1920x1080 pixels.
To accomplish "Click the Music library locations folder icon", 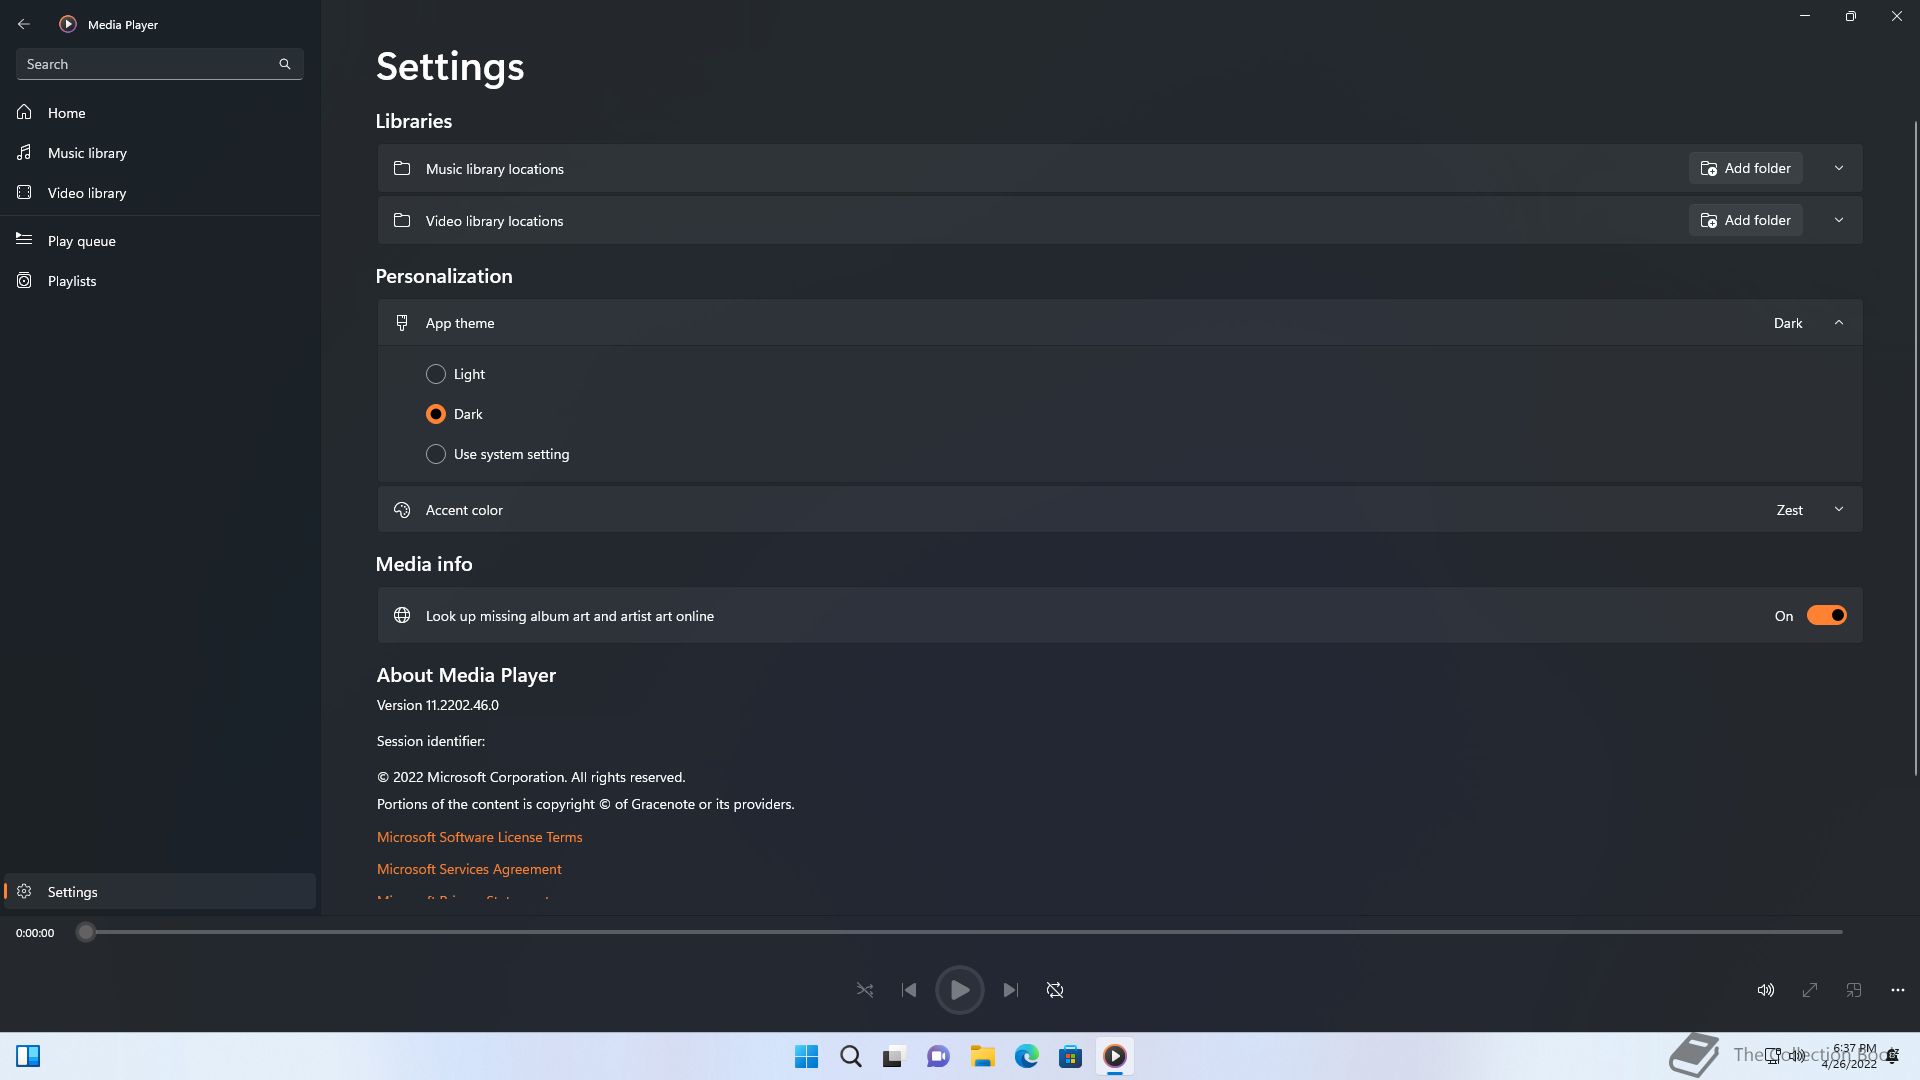I will point(402,168).
